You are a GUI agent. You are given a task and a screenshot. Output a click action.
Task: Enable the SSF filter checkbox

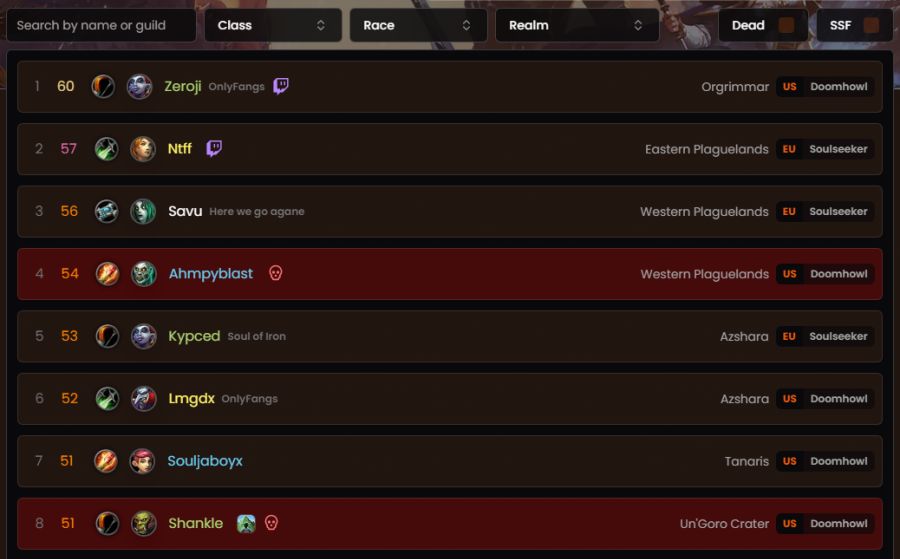(x=871, y=25)
